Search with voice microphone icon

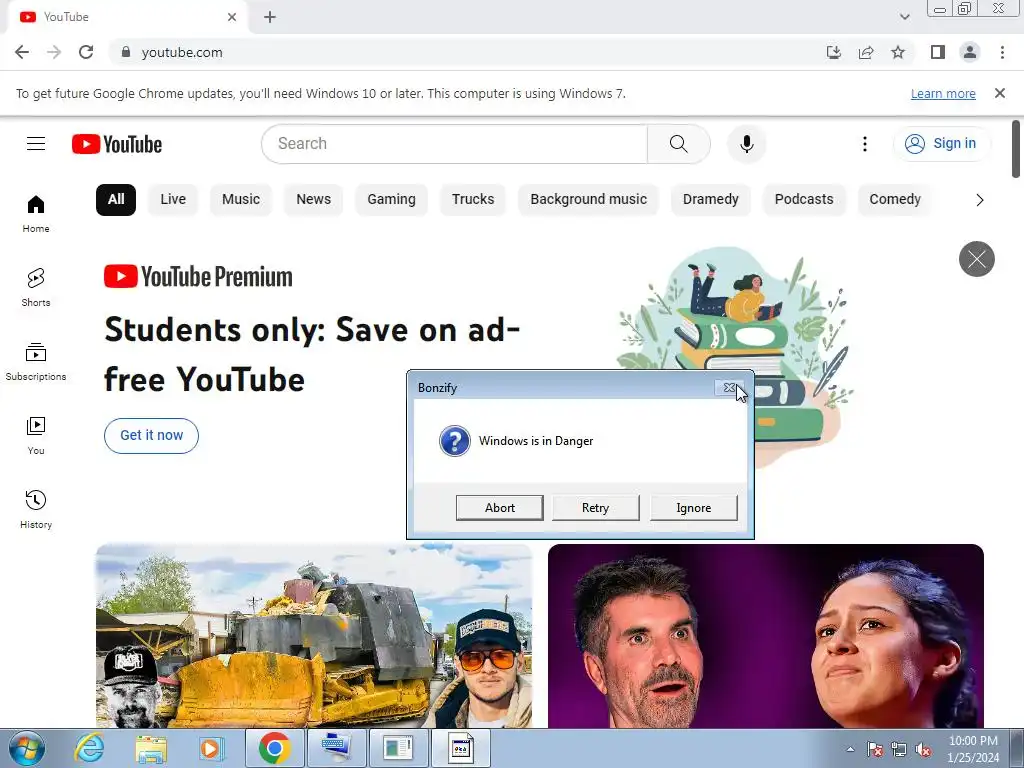(746, 144)
